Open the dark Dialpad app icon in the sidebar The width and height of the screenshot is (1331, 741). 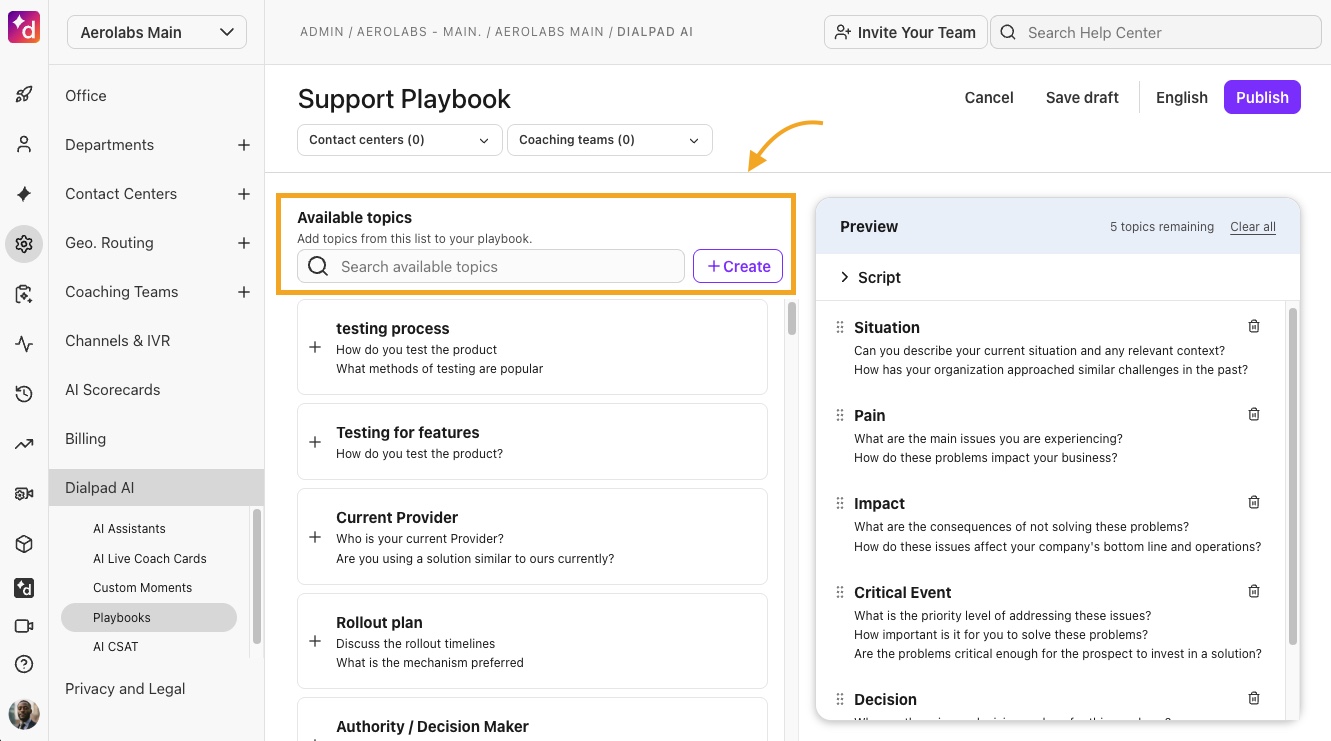pyautogui.click(x=24, y=588)
